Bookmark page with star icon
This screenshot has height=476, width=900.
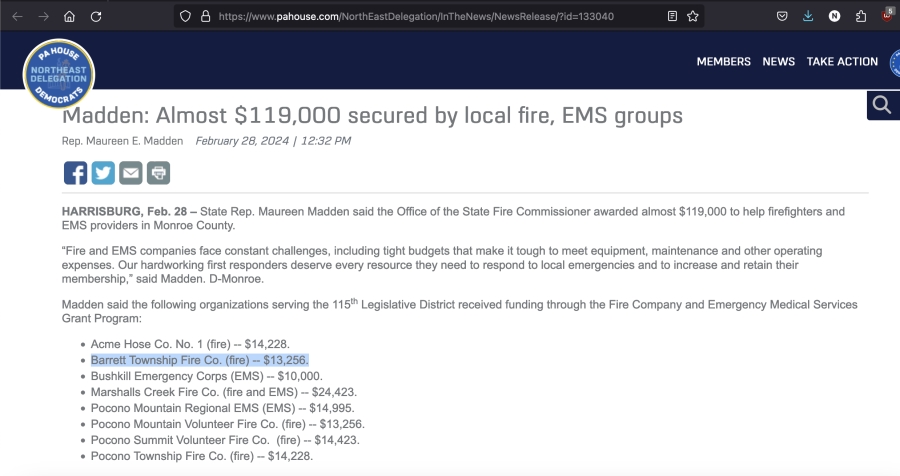click(693, 16)
